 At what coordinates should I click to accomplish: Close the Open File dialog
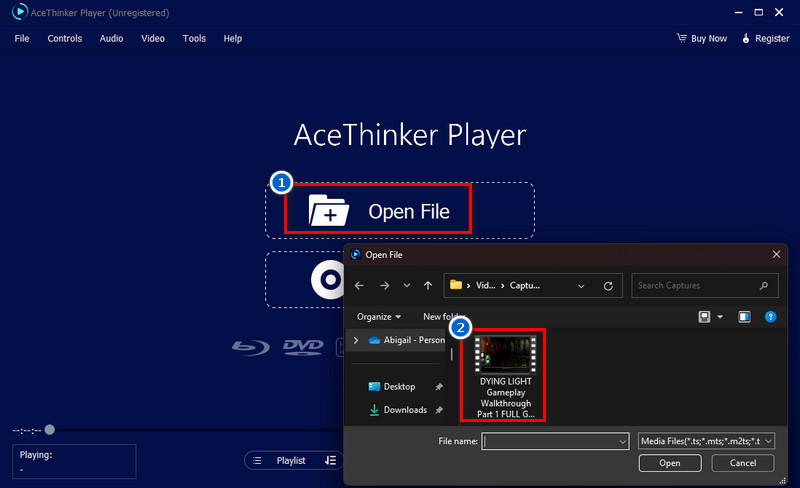pyautogui.click(x=776, y=254)
